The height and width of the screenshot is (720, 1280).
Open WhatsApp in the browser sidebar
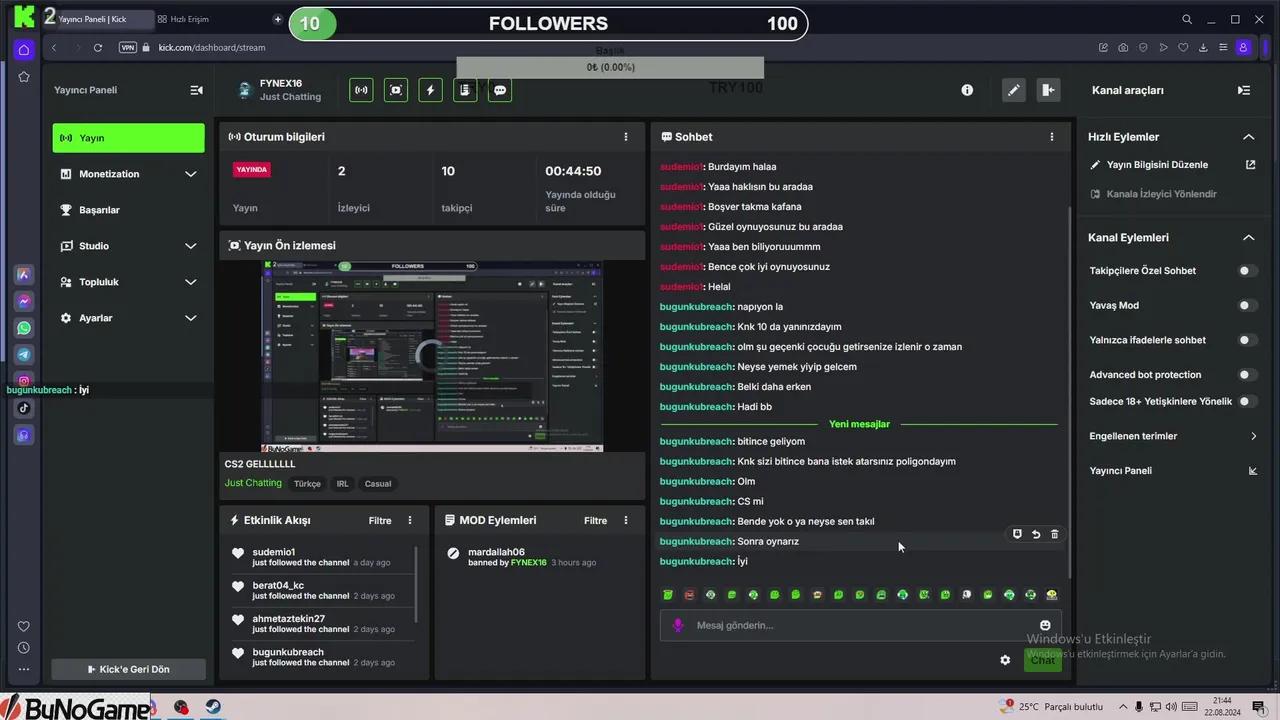24,328
